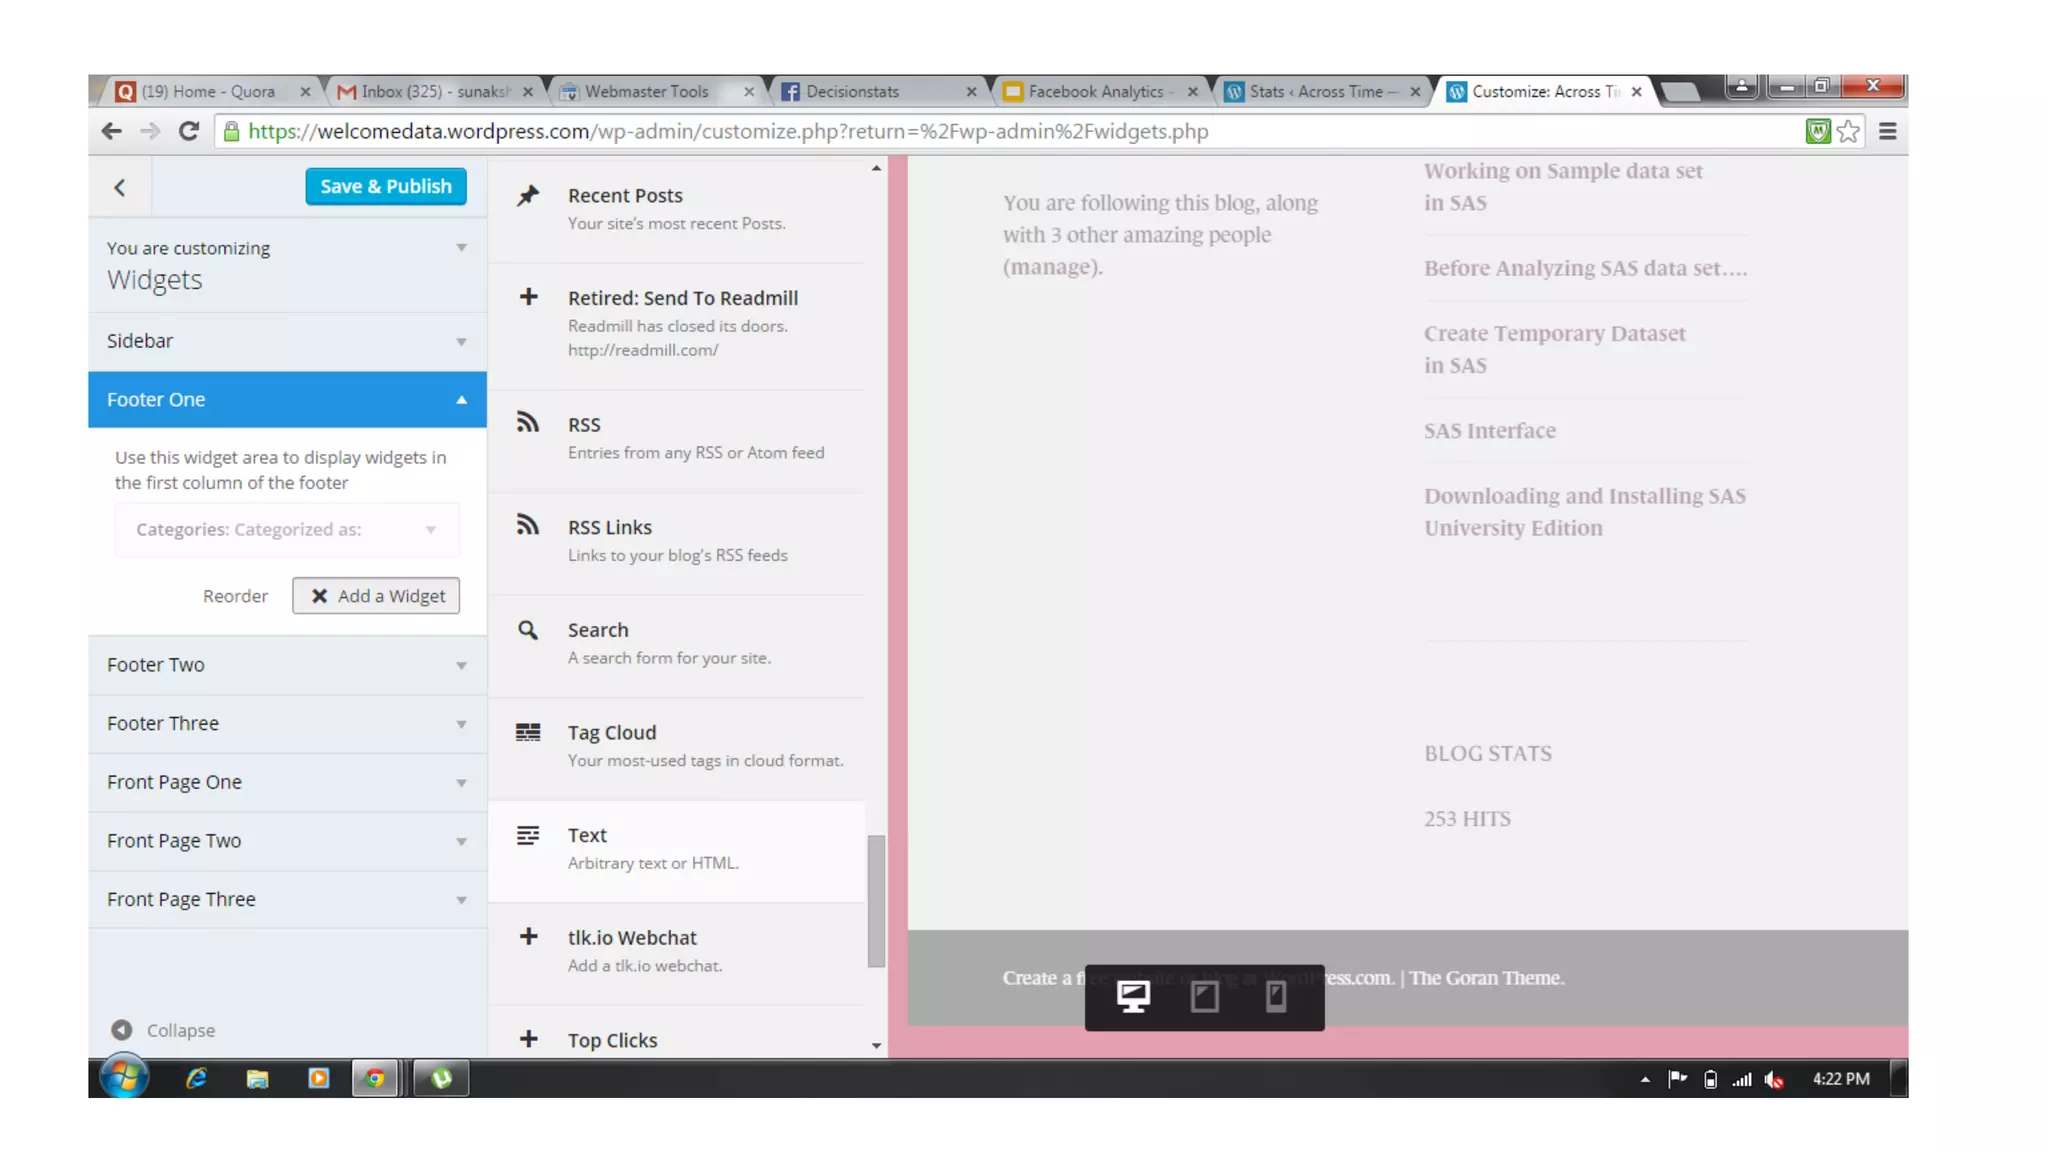
Task: Click the desktop preview device icon
Action: click(1133, 996)
